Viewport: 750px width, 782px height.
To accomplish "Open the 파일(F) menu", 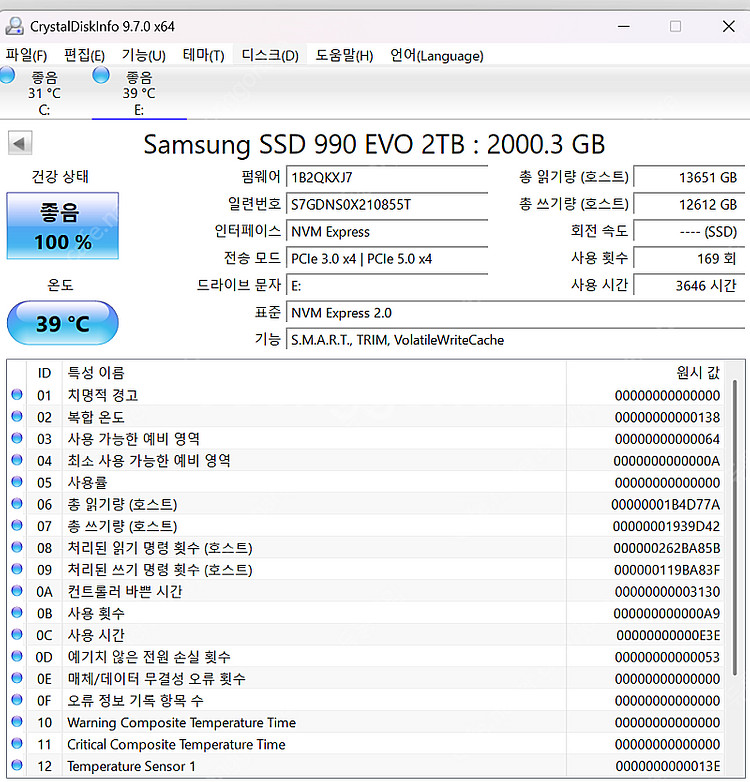I will [x=26, y=55].
